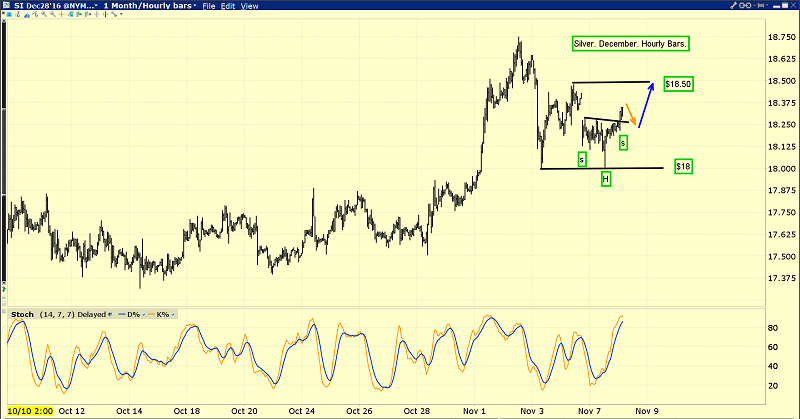
Task: Open the File menu
Action: (x=209, y=6)
